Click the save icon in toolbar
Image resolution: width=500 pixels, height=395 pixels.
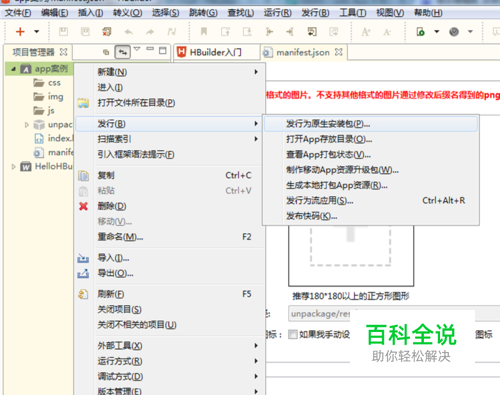pos(63,32)
